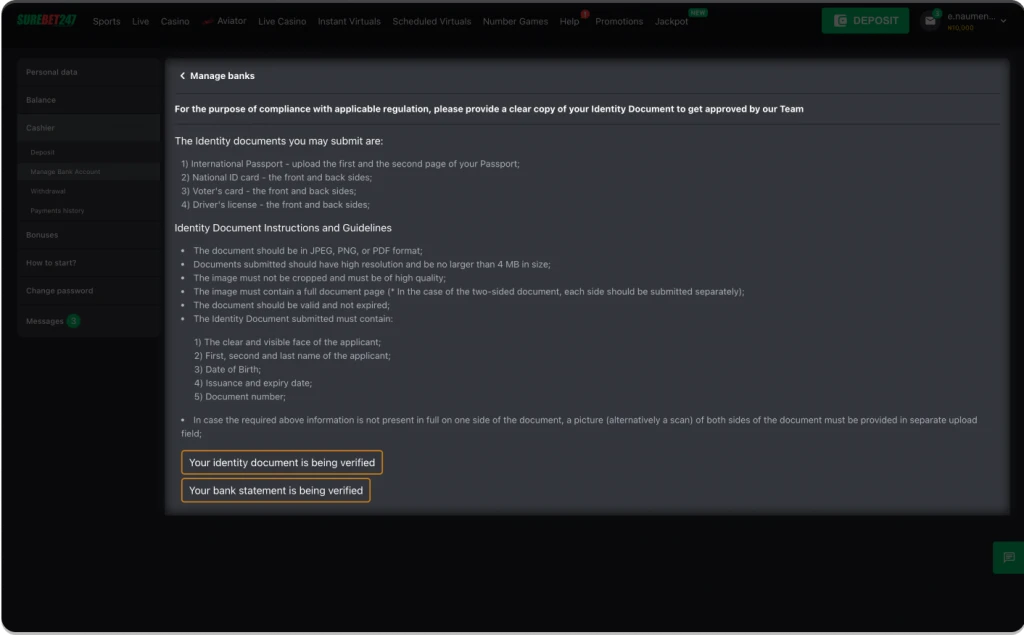Screen dimensions: 1024x635
Task: Open Withdrawal under Cashier
Action: pos(48,191)
